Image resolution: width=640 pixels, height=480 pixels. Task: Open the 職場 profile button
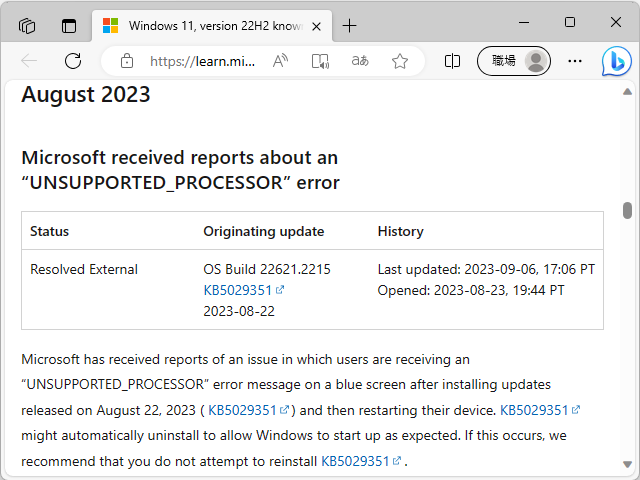(514, 61)
